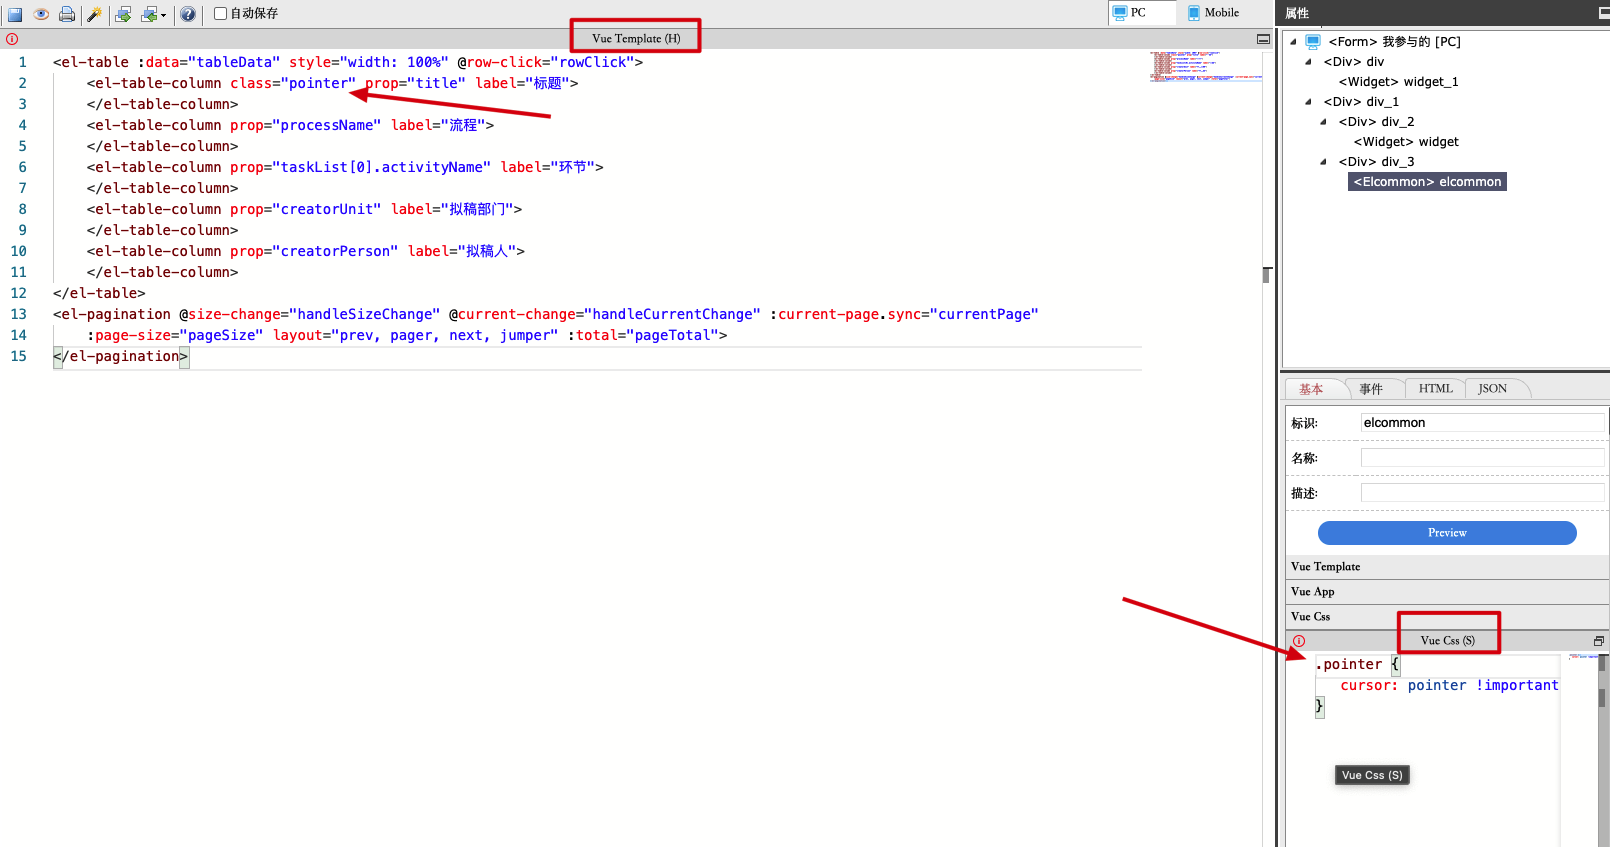
Task: Click the blue Preview button
Action: tap(1447, 533)
